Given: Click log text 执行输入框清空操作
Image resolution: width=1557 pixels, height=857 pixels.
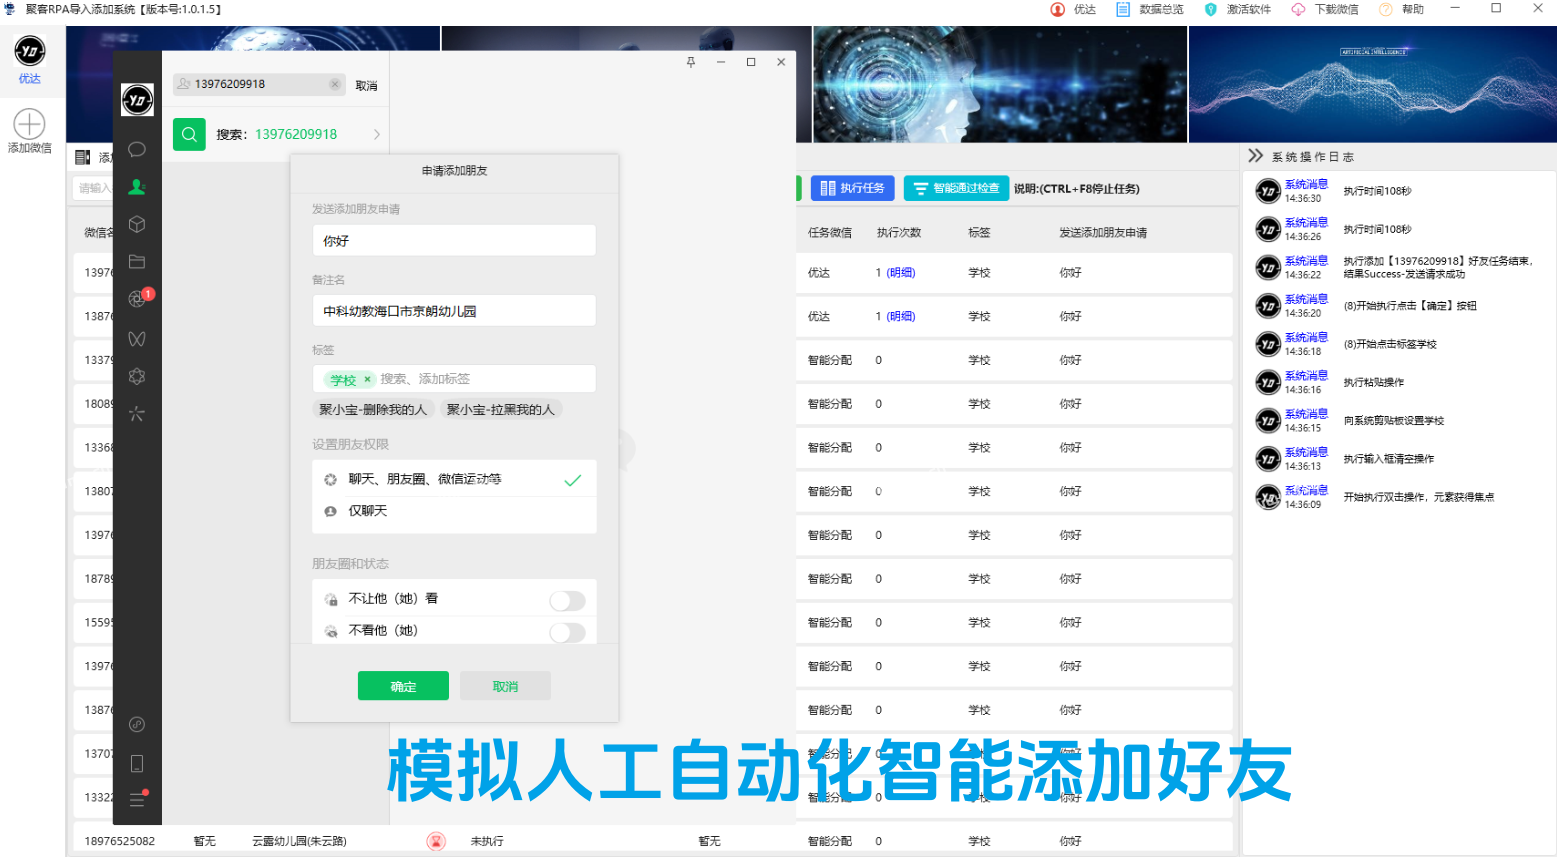Looking at the screenshot, I should (1388, 459).
